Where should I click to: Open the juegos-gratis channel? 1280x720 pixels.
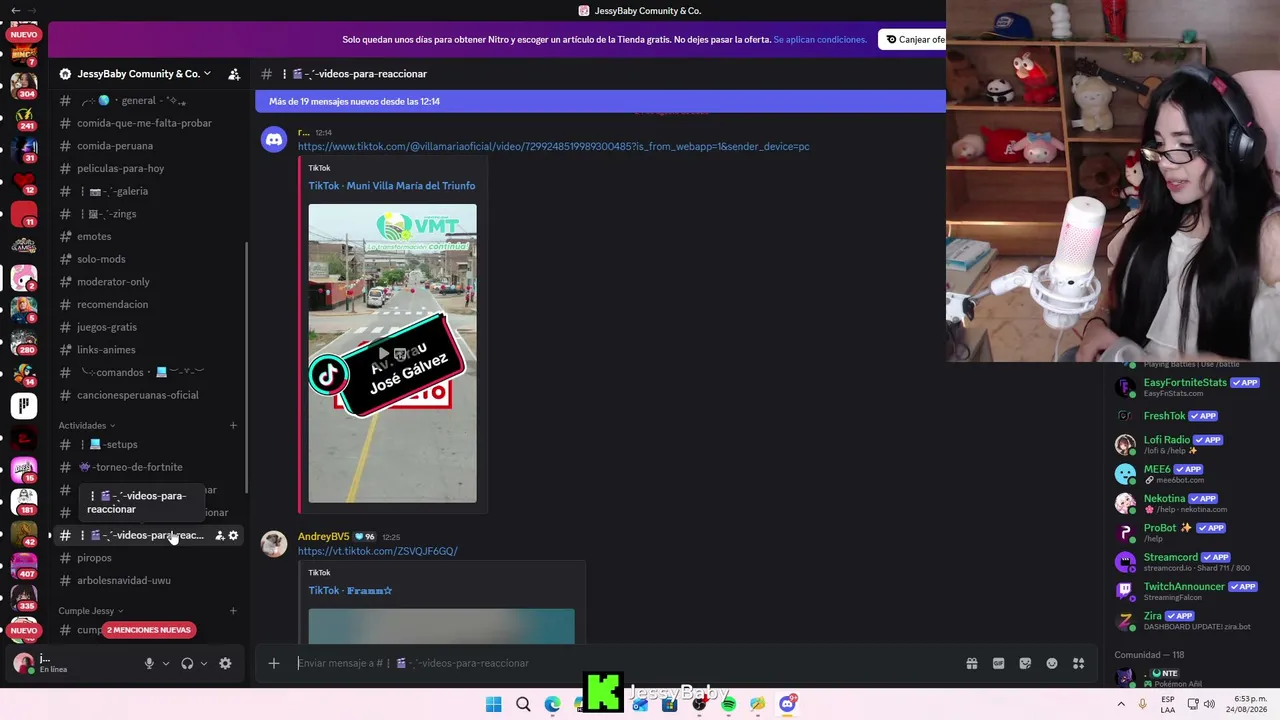pos(145,327)
